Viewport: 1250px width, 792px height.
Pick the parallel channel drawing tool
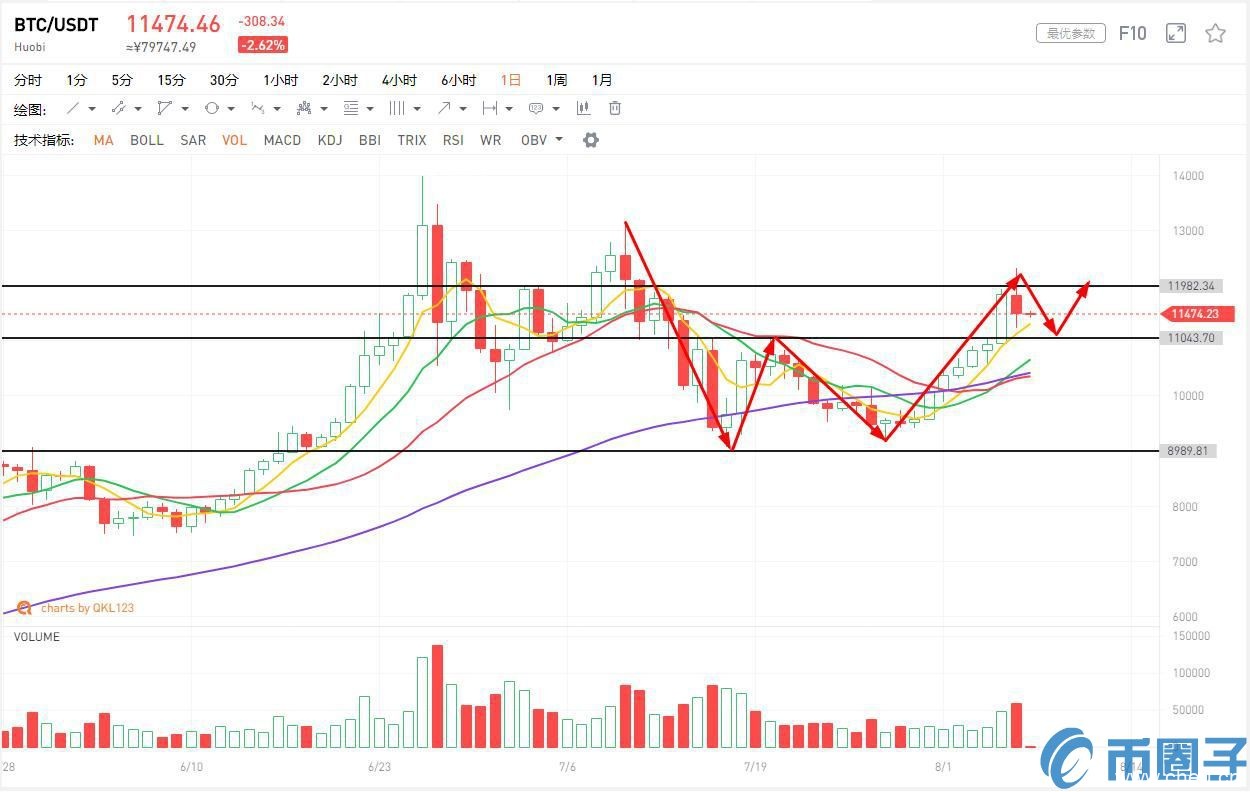tap(118, 108)
